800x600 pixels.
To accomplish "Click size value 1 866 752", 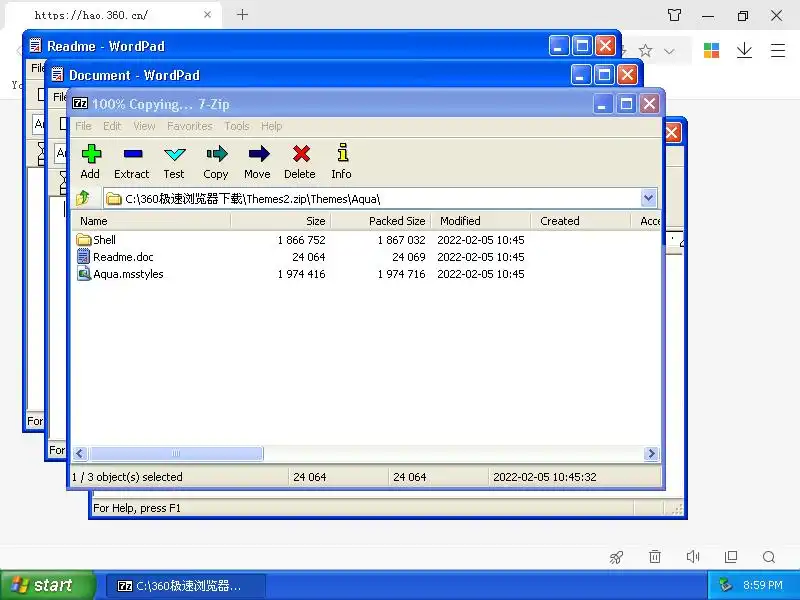I will (302, 240).
